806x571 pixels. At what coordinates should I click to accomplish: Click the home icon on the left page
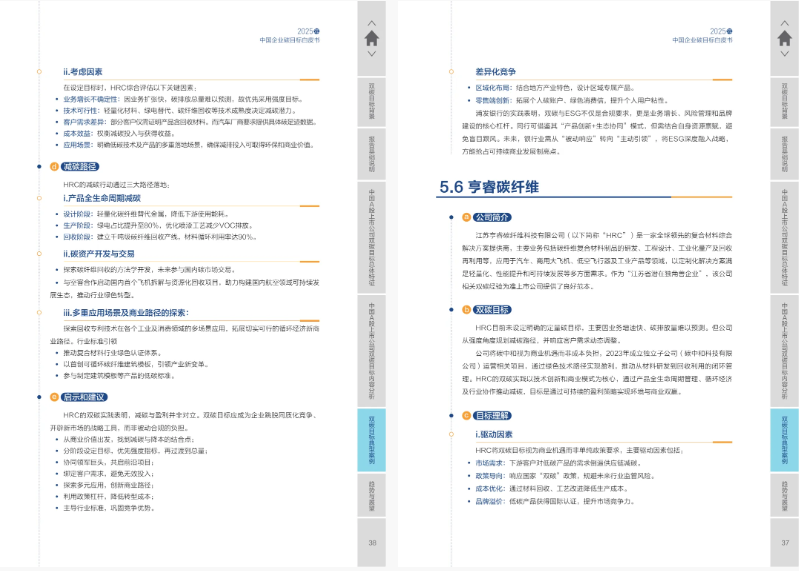[372, 38]
